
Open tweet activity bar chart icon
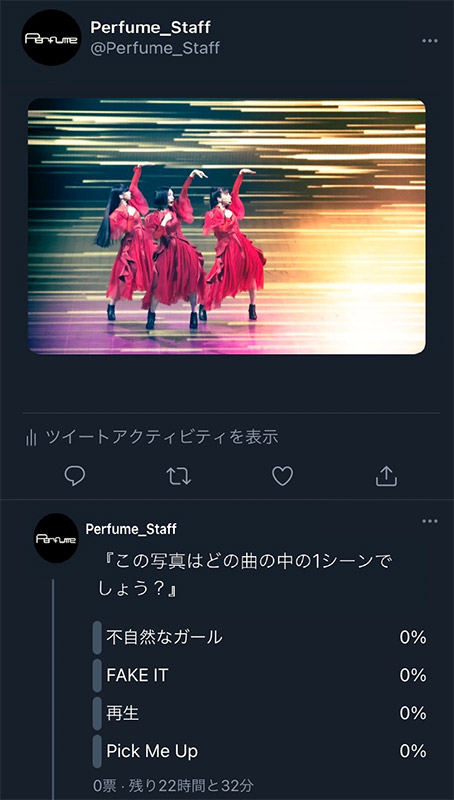click(x=31, y=437)
